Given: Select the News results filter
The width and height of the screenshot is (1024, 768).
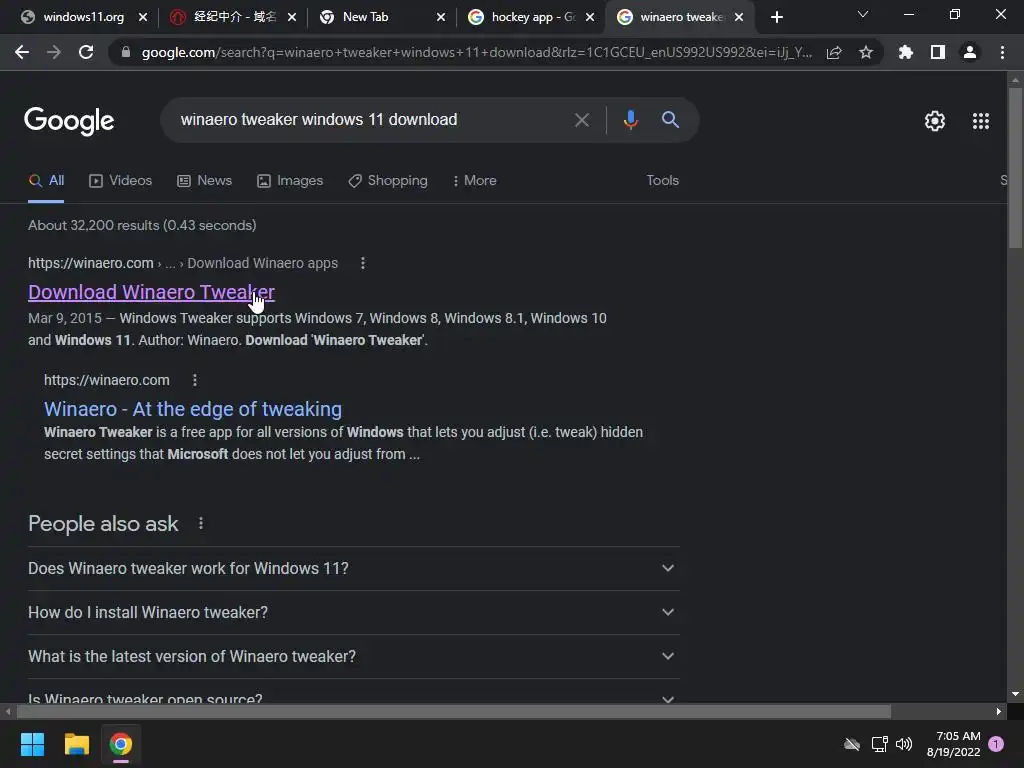Looking at the screenshot, I should pos(204,181).
